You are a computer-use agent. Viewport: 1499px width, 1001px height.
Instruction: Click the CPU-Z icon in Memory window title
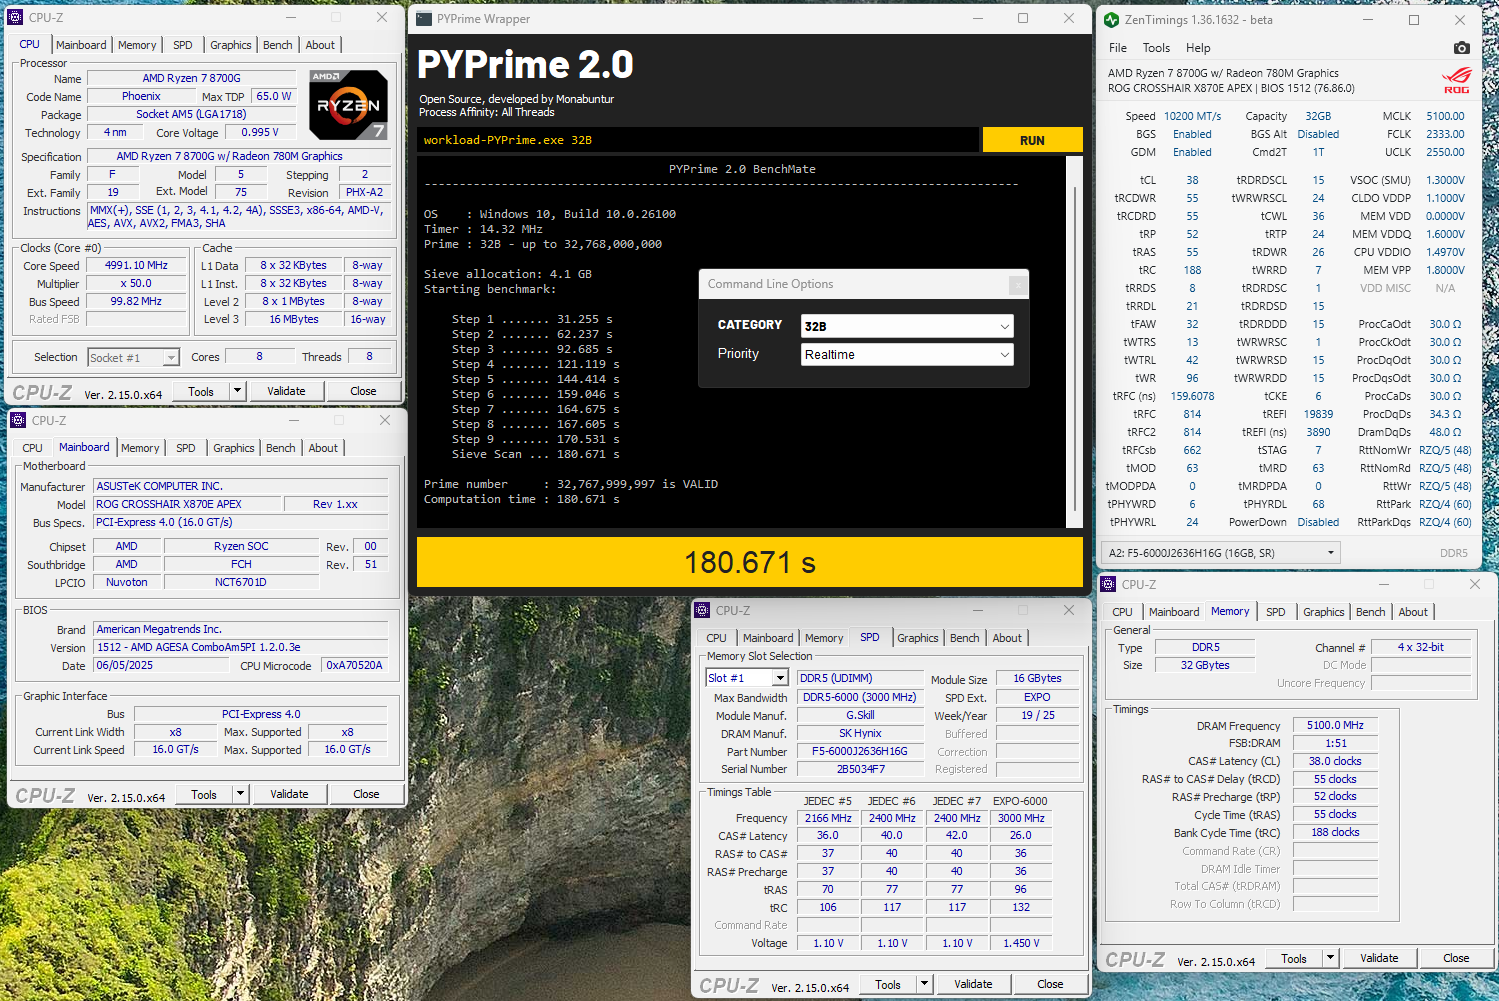1108,584
